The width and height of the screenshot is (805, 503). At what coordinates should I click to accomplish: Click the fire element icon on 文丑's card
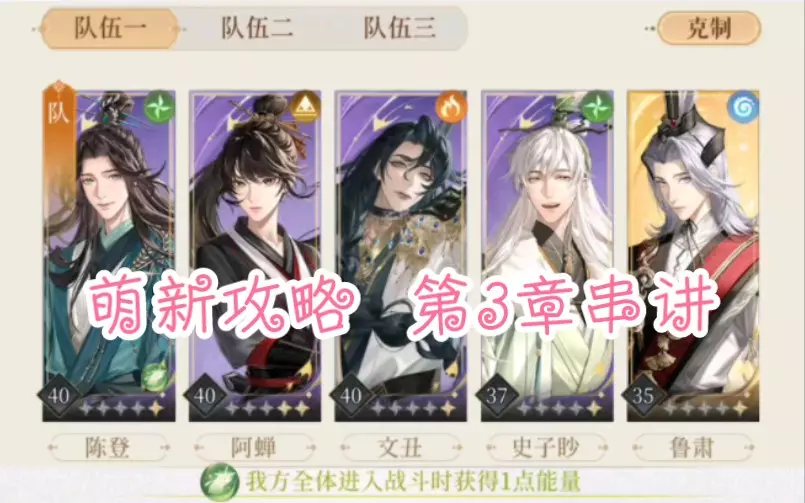pyautogui.click(x=451, y=107)
